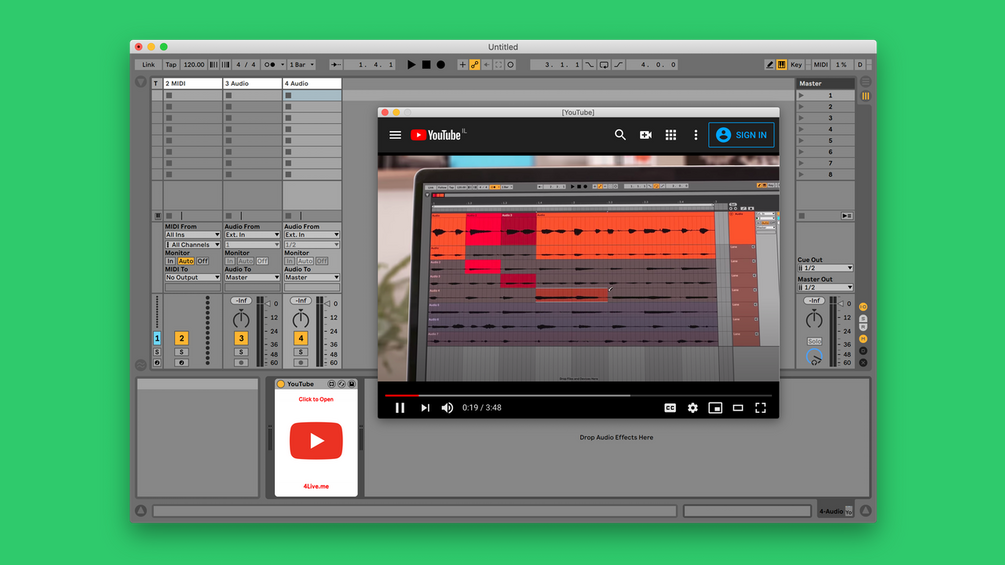This screenshot has width=1005, height=565.
Task: Open Audio From dropdown on 3 Audio
Action: point(252,235)
